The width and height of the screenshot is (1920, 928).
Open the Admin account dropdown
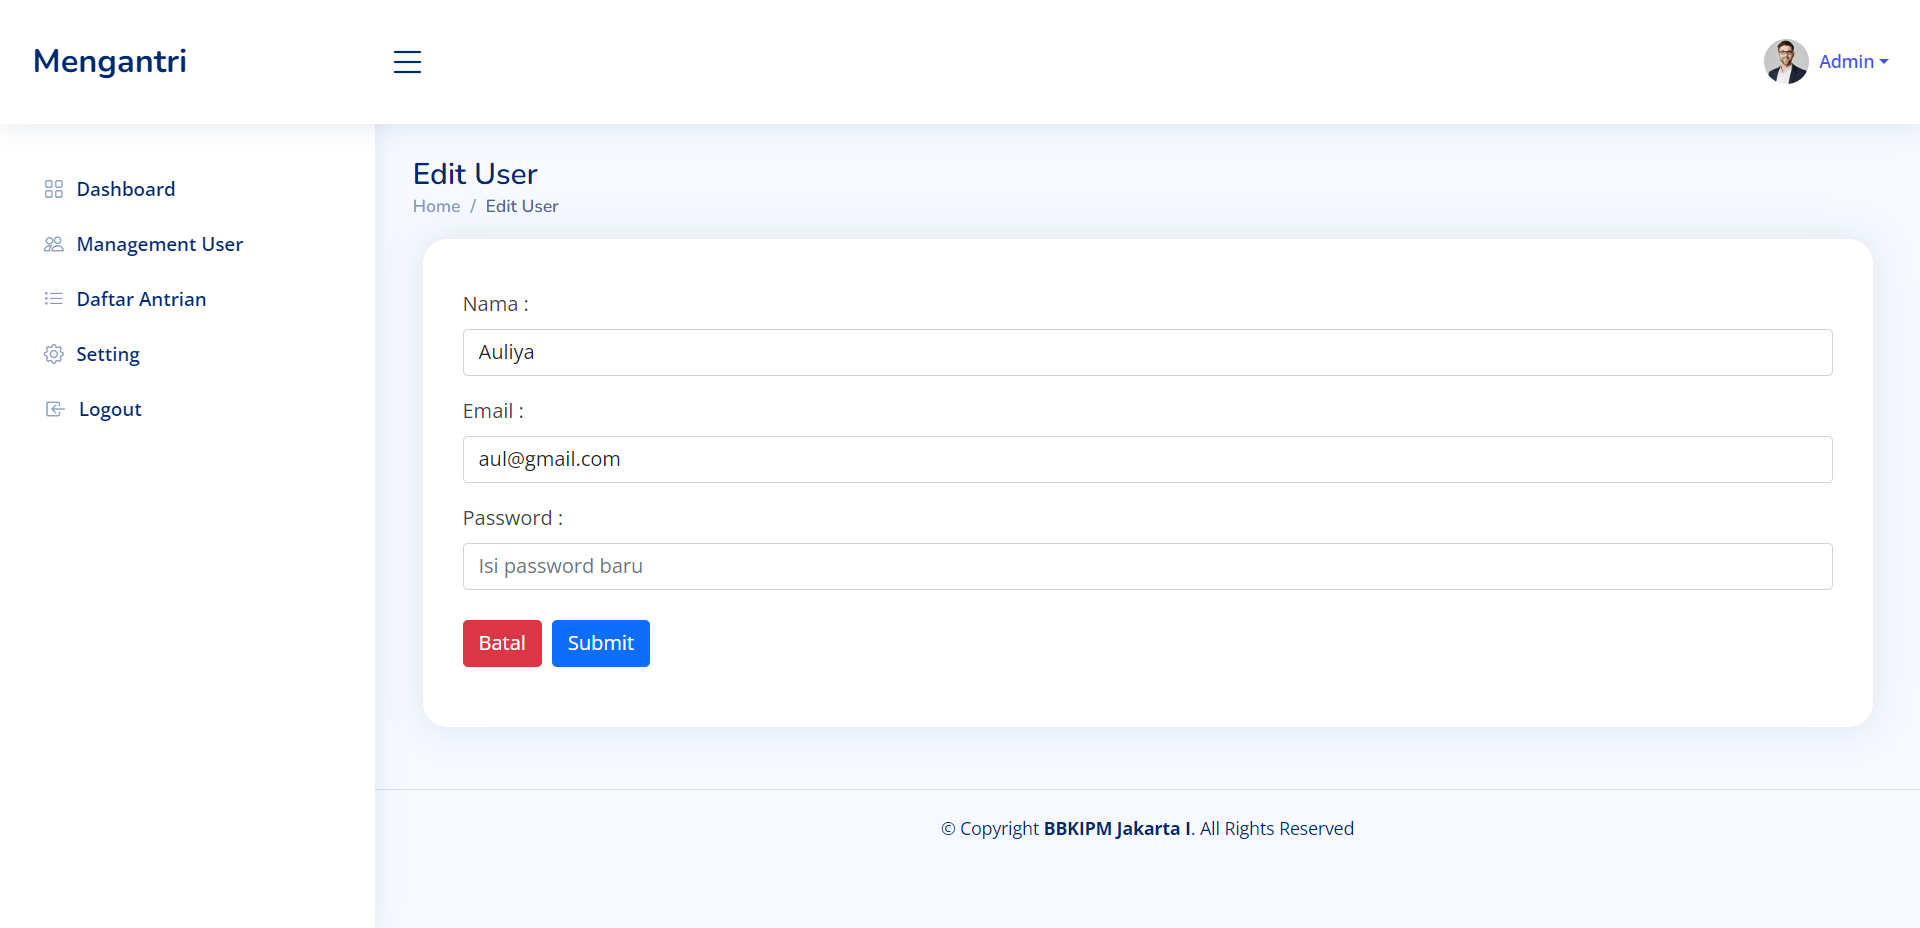pos(1854,62)
